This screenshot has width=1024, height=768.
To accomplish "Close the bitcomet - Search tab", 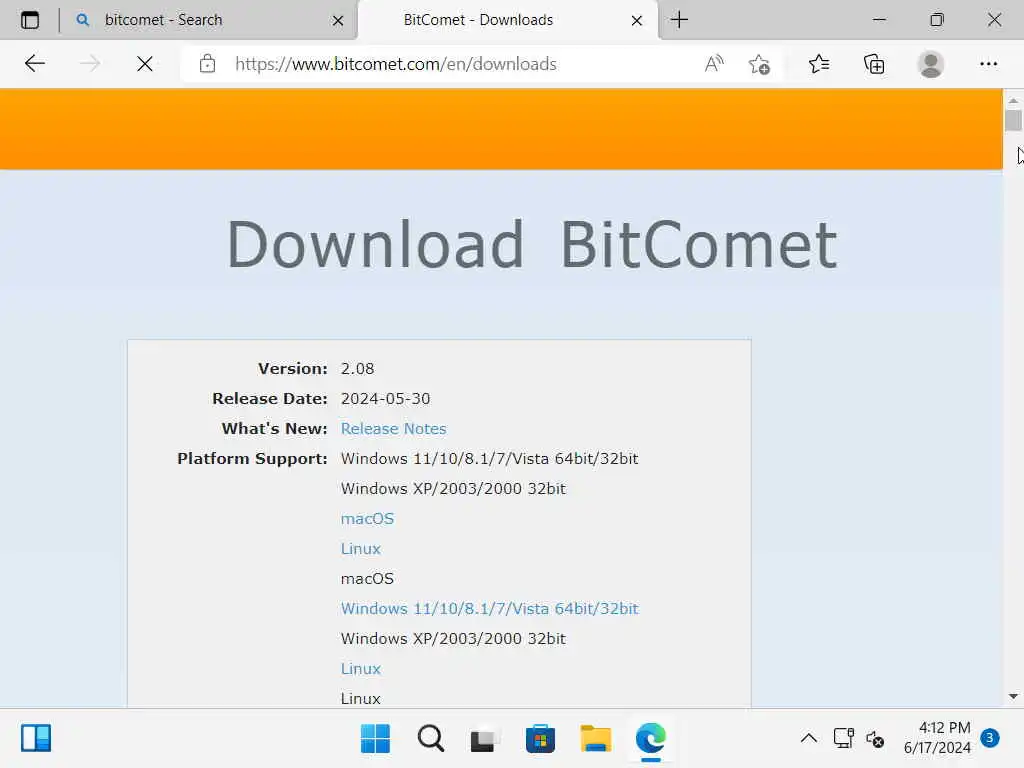I will point(338,21).
